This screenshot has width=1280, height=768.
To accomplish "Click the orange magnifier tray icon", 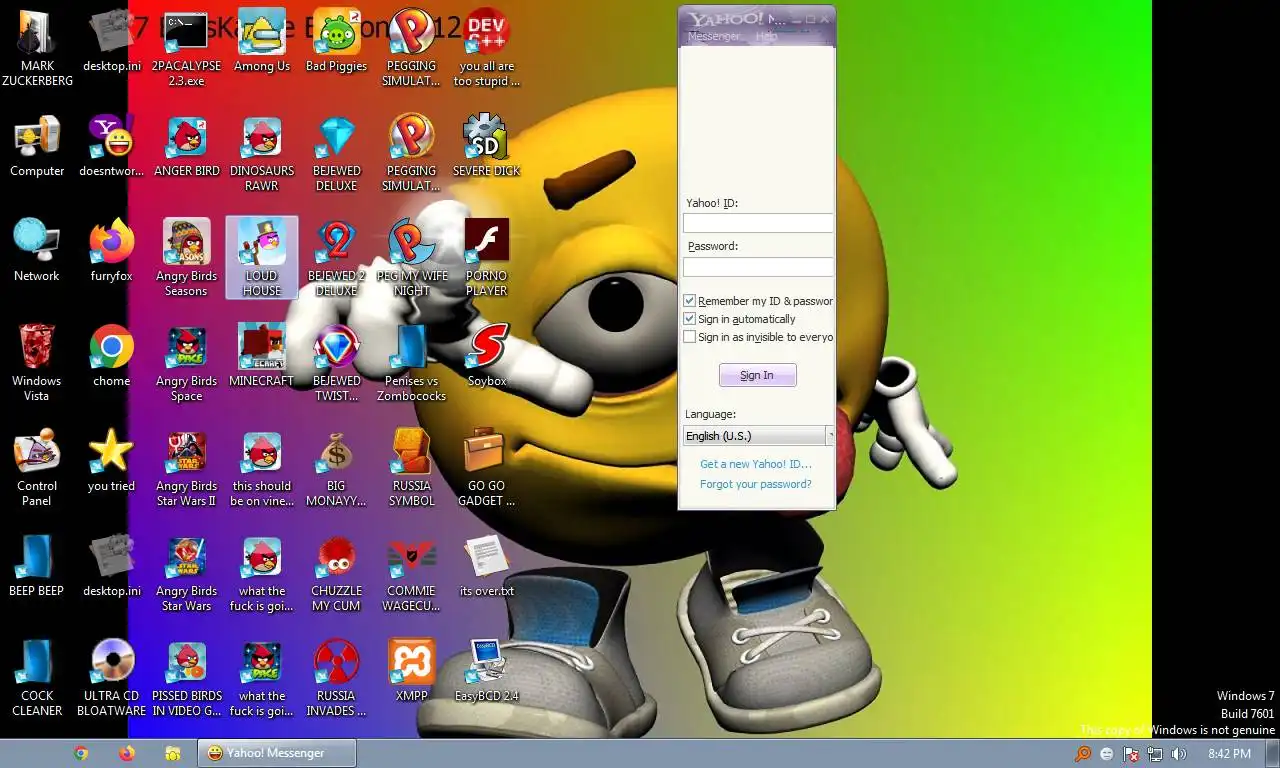I will pyautogui.click(x=1083, y=754).
